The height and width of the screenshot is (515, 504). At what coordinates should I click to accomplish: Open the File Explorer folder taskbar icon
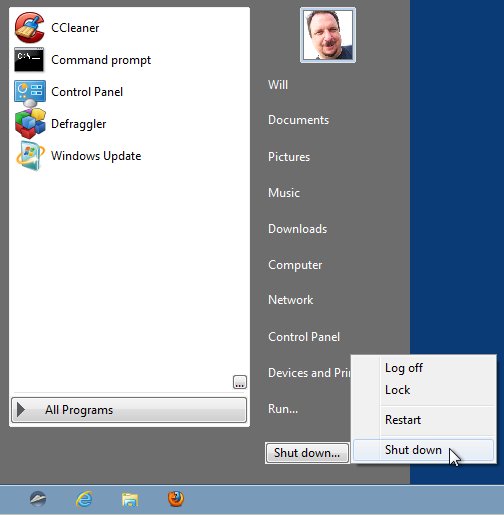[x=130, y=500]
